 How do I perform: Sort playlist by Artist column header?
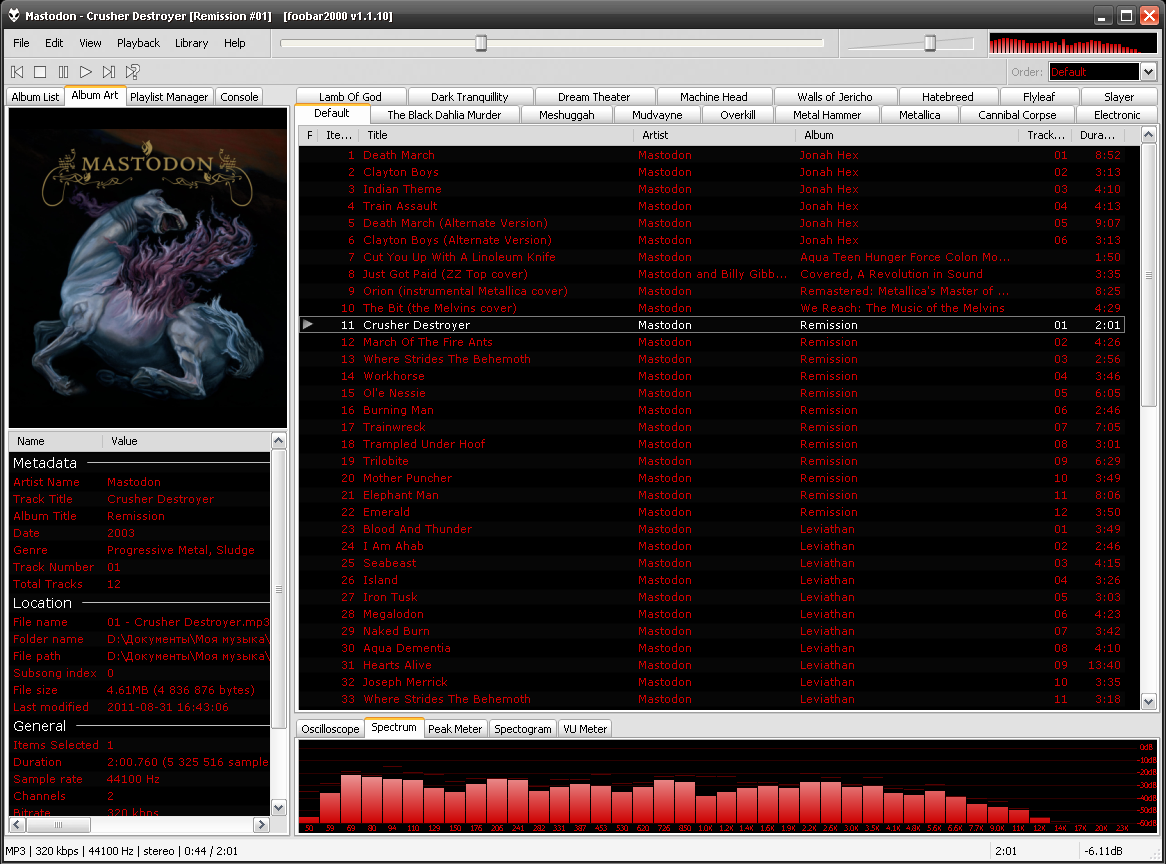[715, 135]
